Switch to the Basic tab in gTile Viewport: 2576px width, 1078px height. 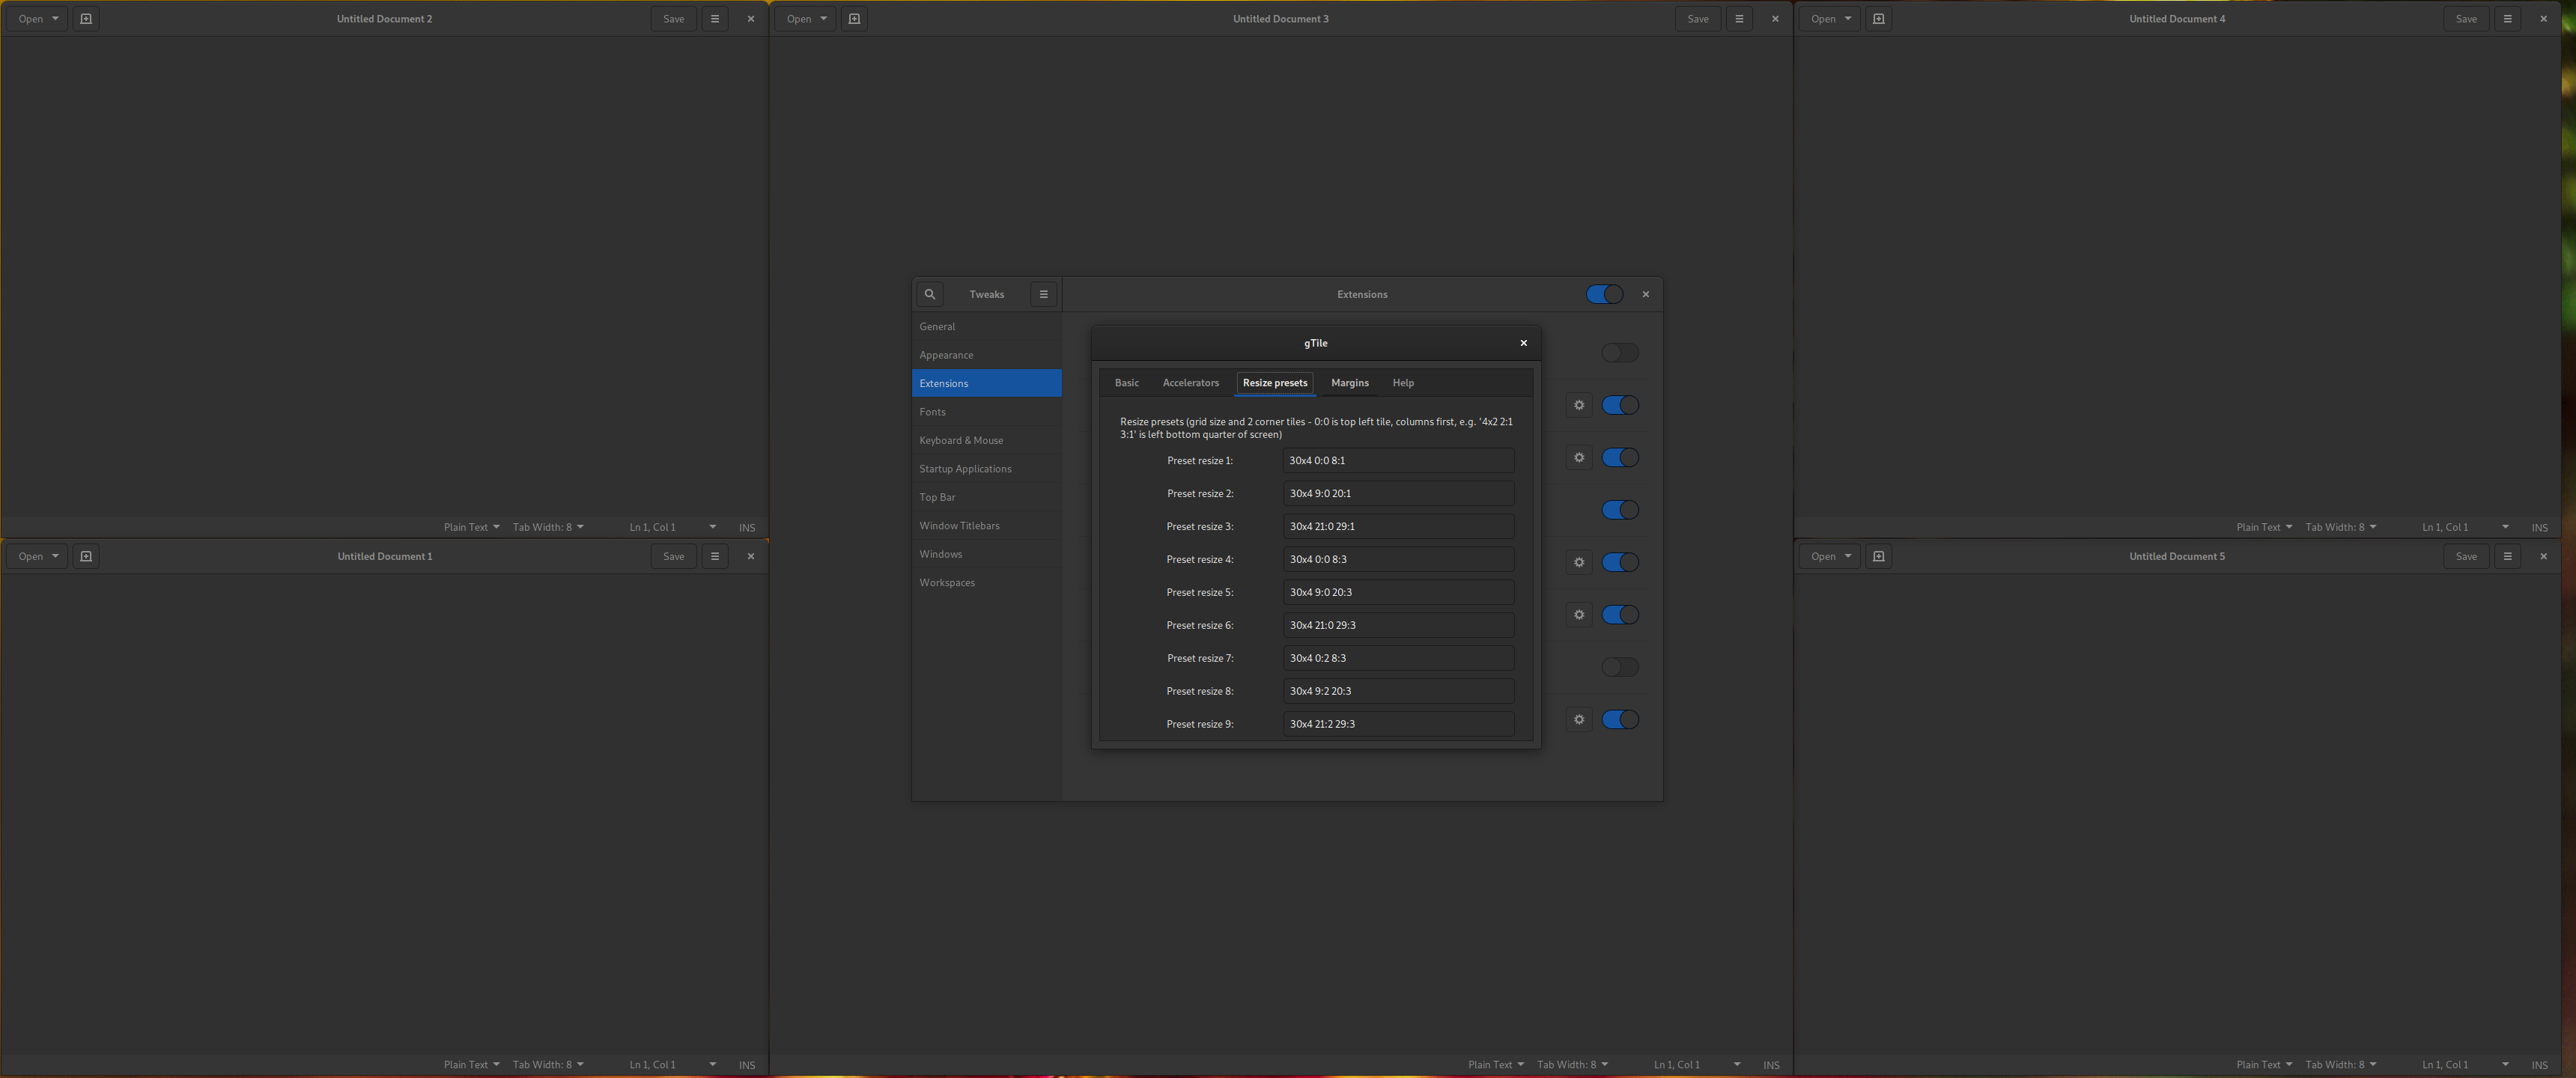coord(1127,383)
